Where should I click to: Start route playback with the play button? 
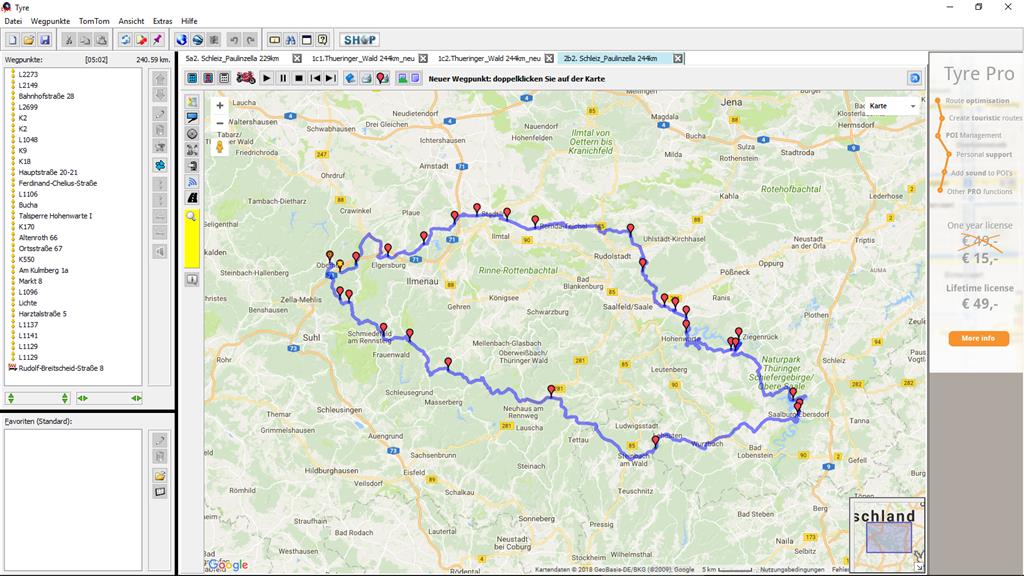(266, 78)
